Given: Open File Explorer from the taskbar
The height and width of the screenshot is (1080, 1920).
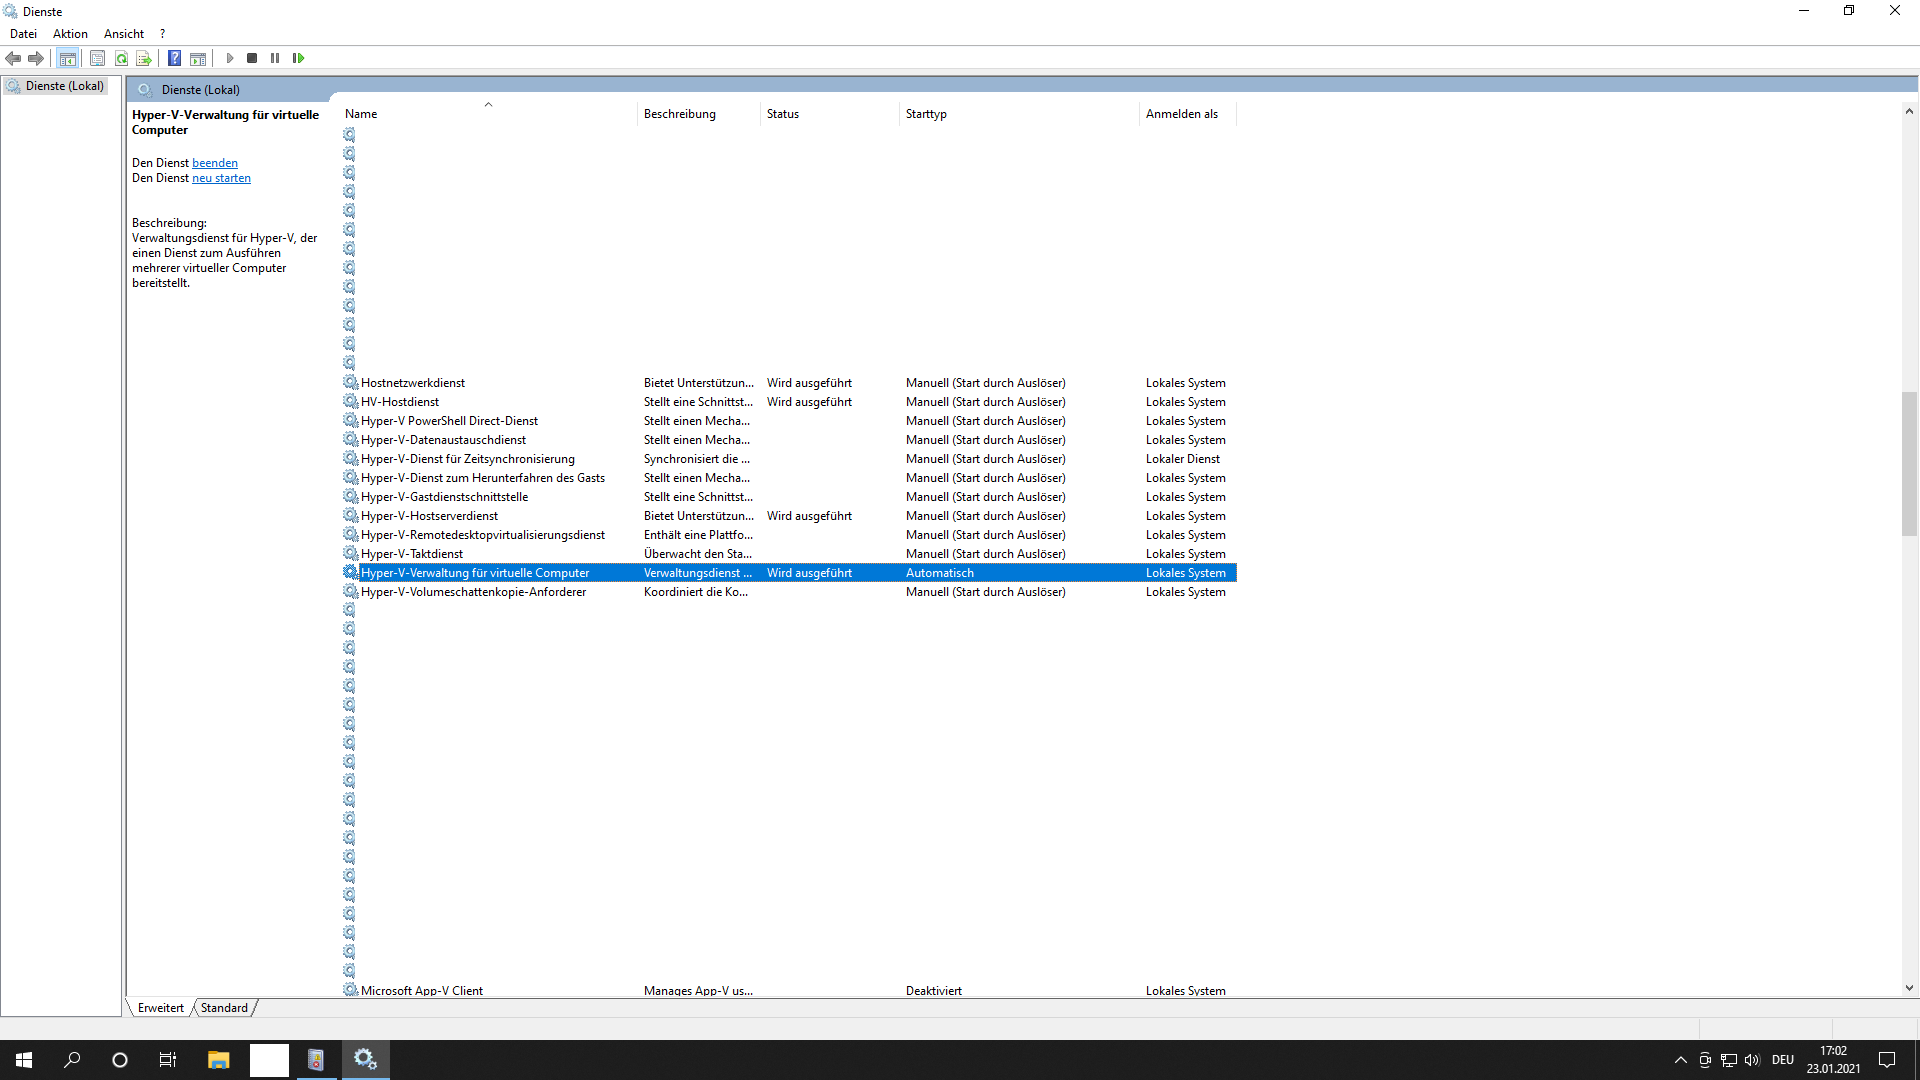Looking at the screenshot, I should tap(218, 1060).
